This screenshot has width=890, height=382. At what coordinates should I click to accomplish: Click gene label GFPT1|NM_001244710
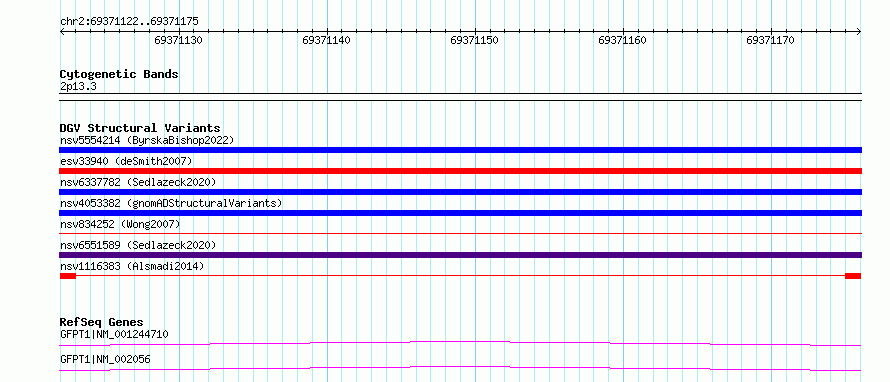click(x=114, y=334)
